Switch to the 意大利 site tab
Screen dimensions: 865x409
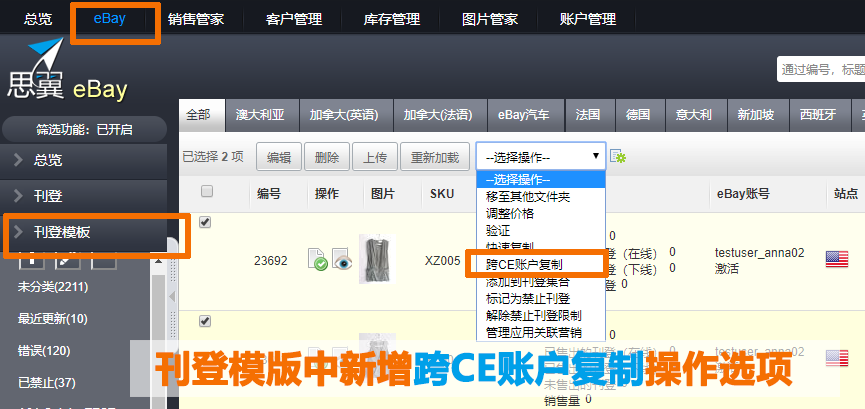pyautogui.click(x=697, y=115)
